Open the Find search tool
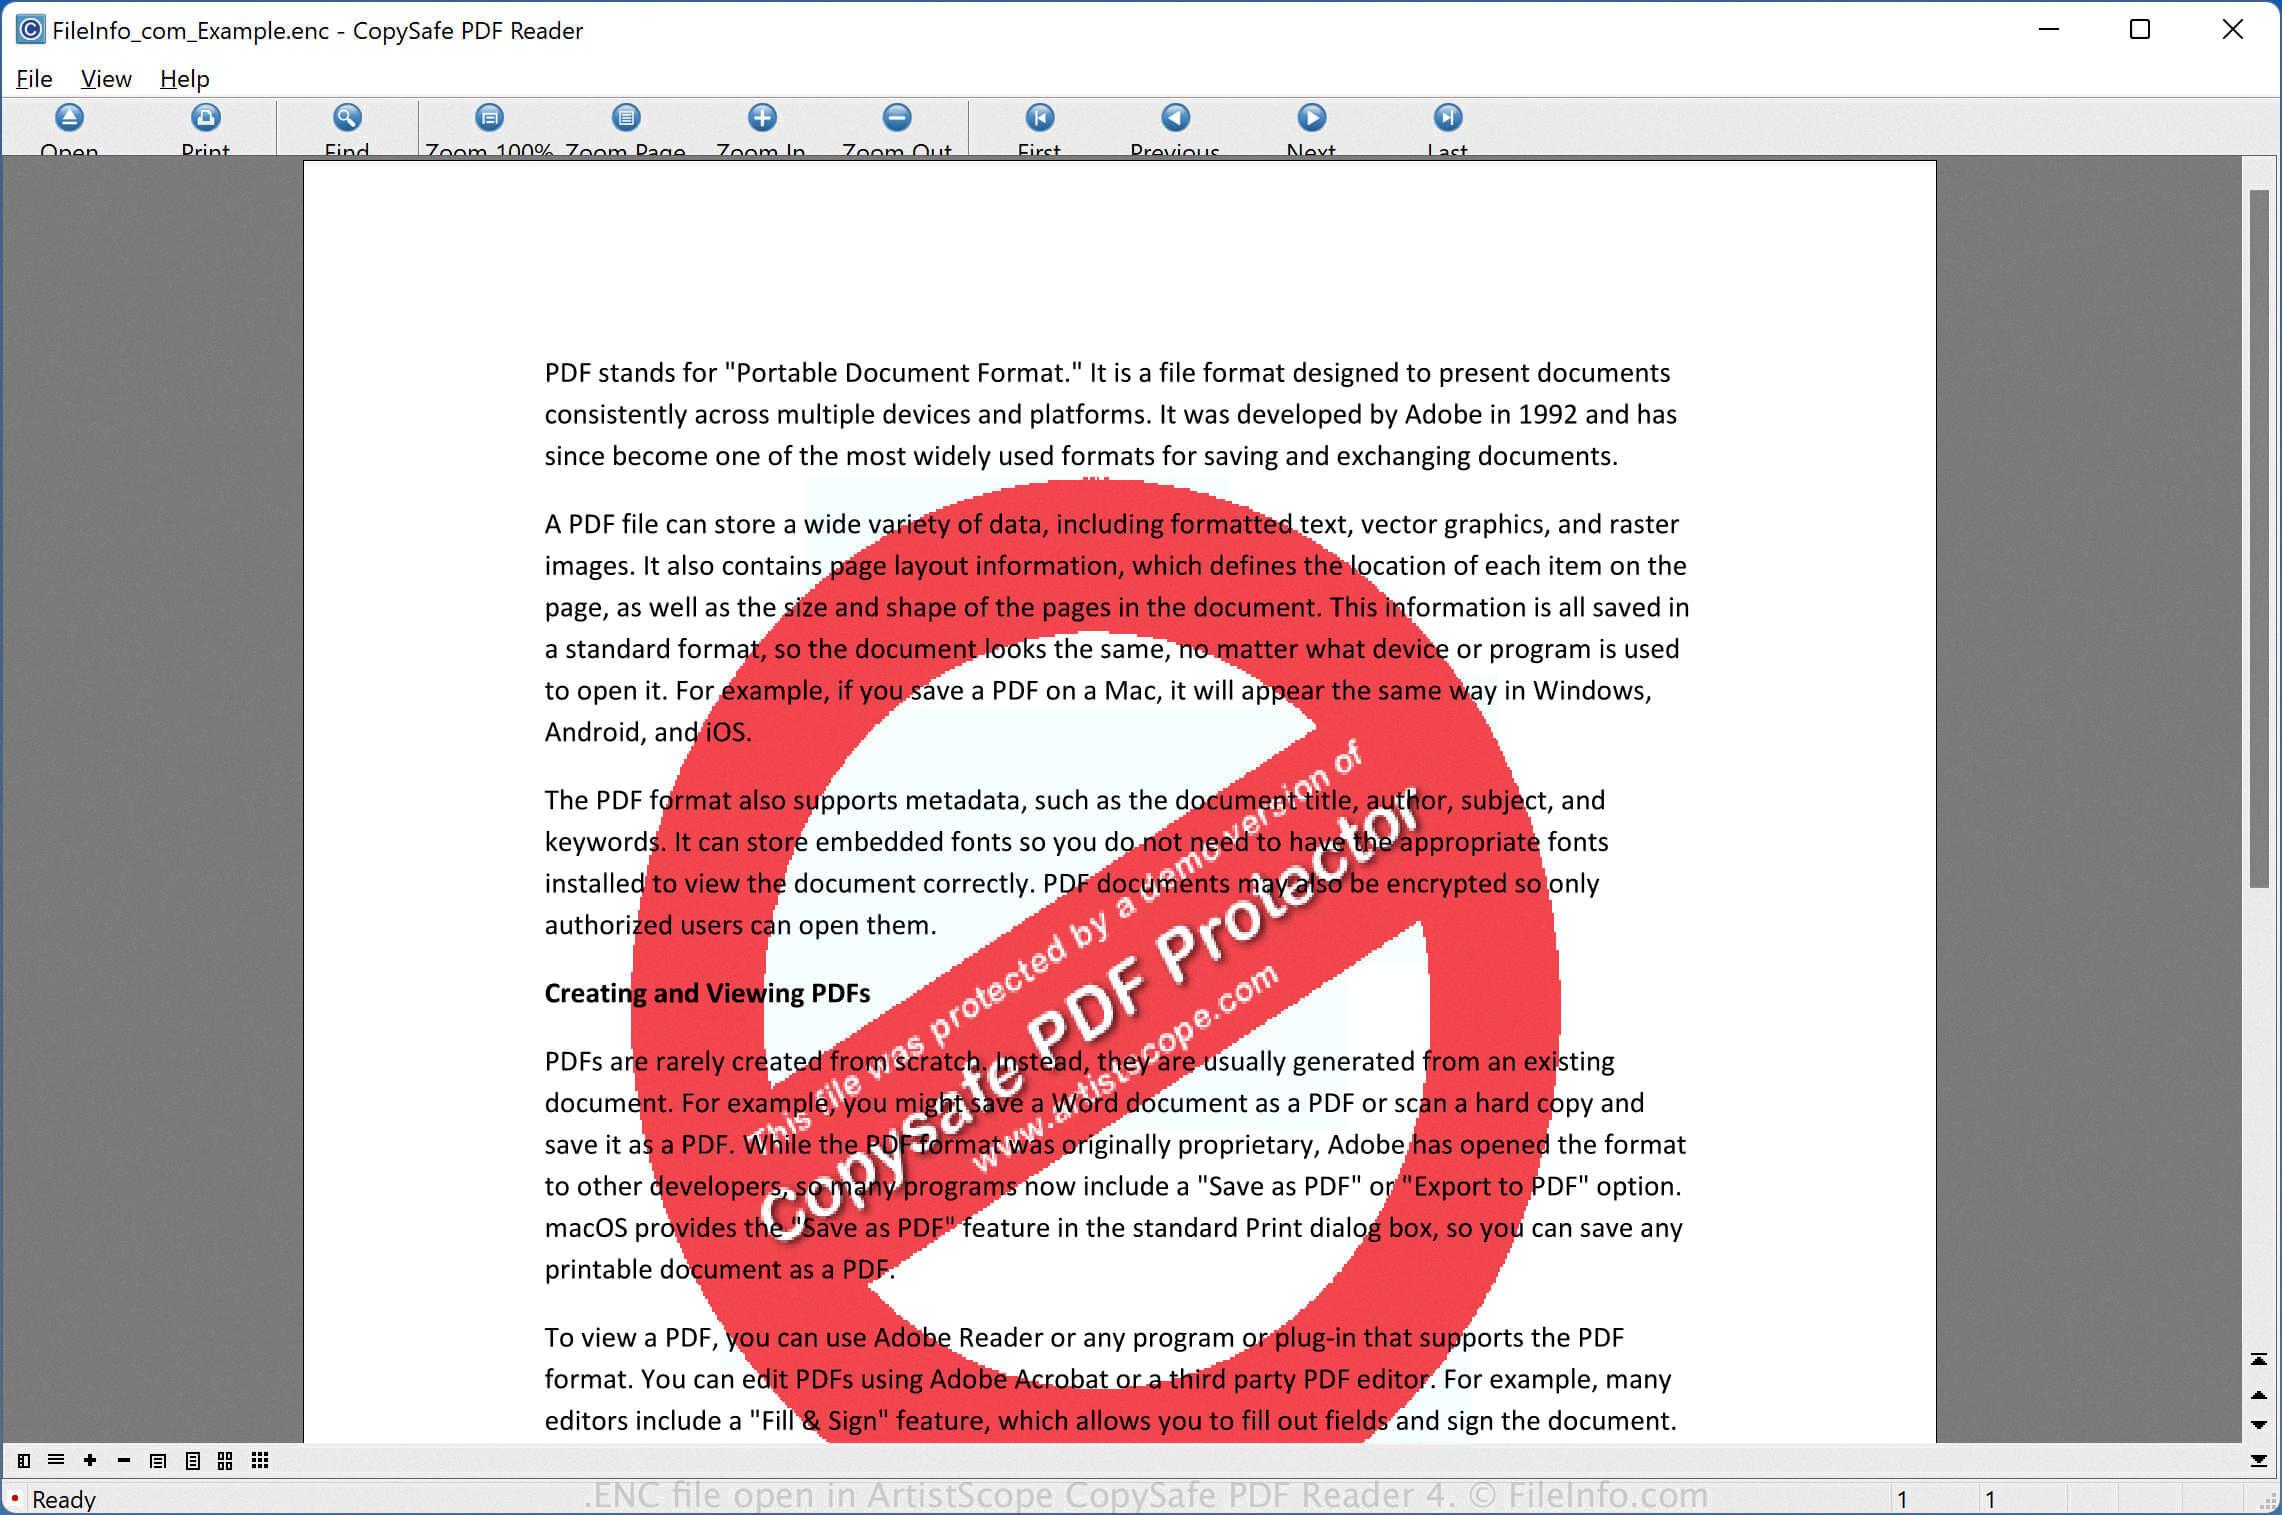2282x1515 pixels. point(347,118)
